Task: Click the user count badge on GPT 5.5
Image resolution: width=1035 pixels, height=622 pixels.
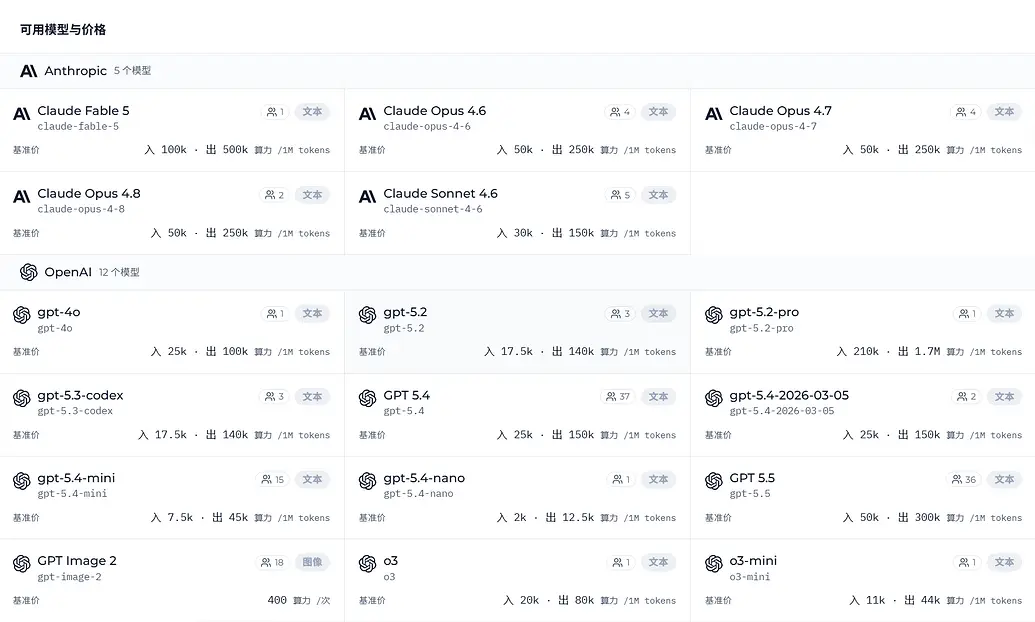Action: pyautogui.click(x=964, y=479)
